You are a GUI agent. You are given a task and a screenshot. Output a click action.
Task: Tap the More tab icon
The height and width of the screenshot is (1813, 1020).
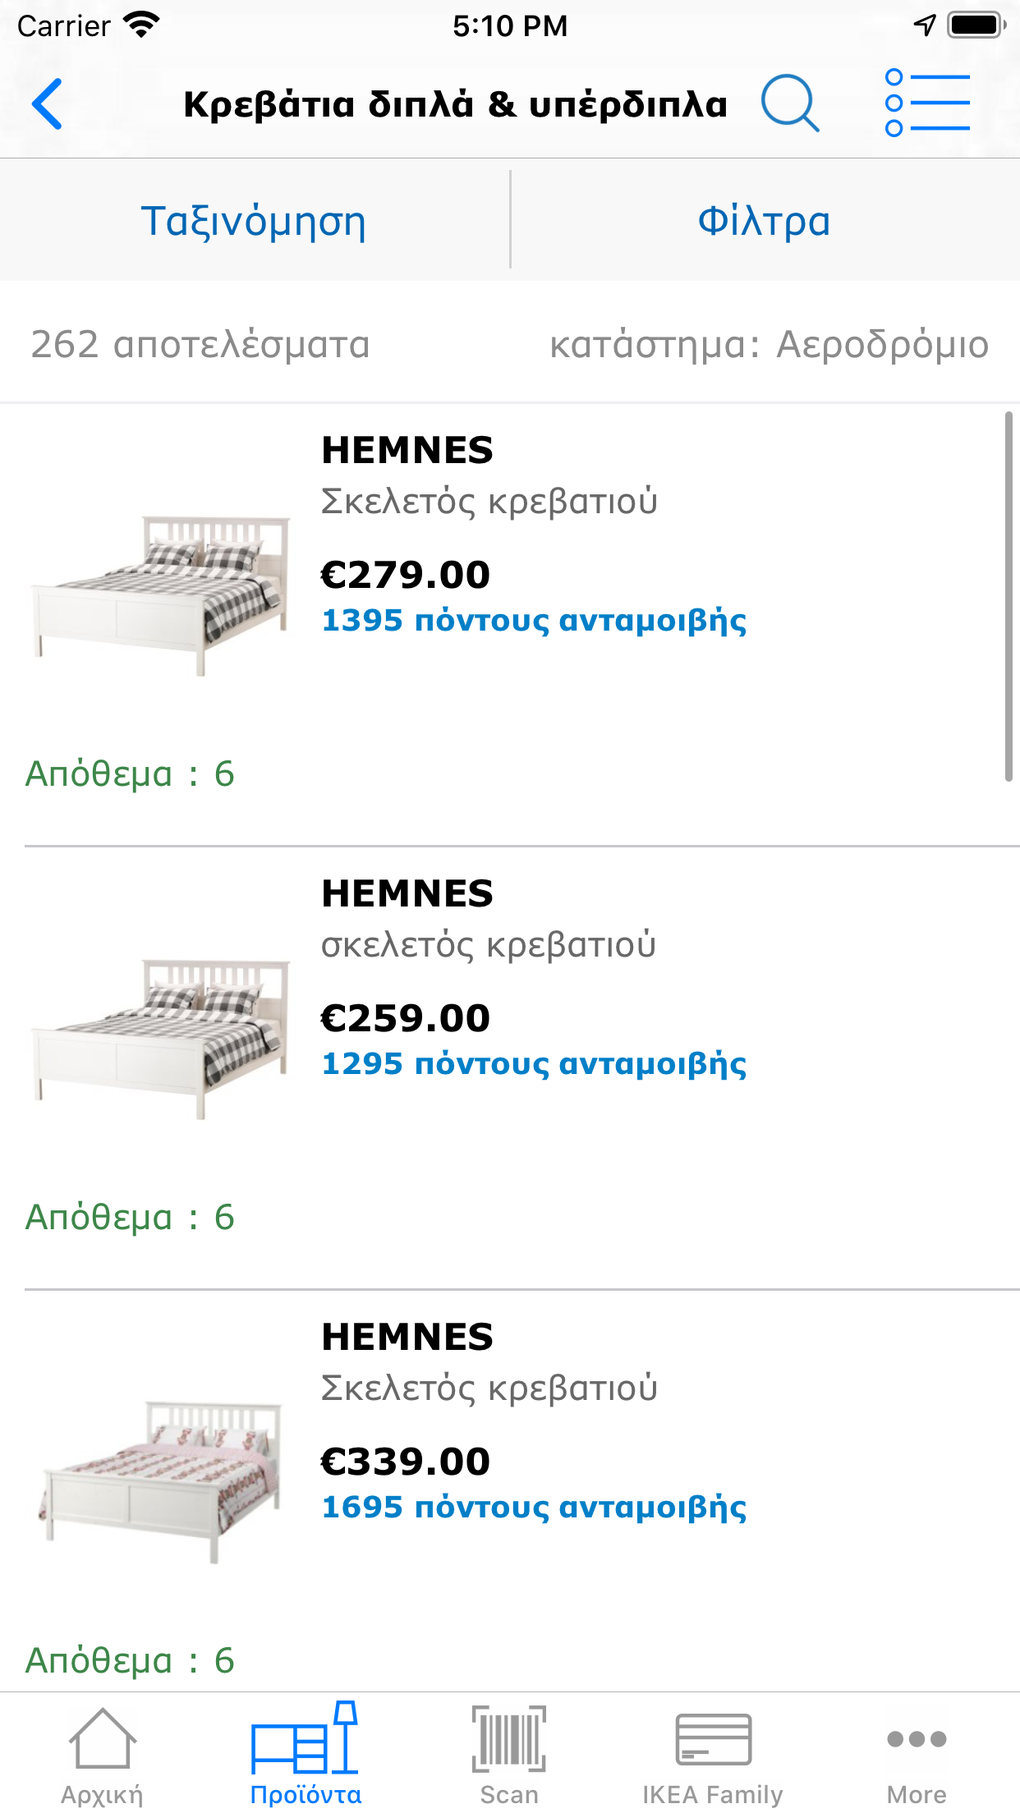[x=916, y=1756]
